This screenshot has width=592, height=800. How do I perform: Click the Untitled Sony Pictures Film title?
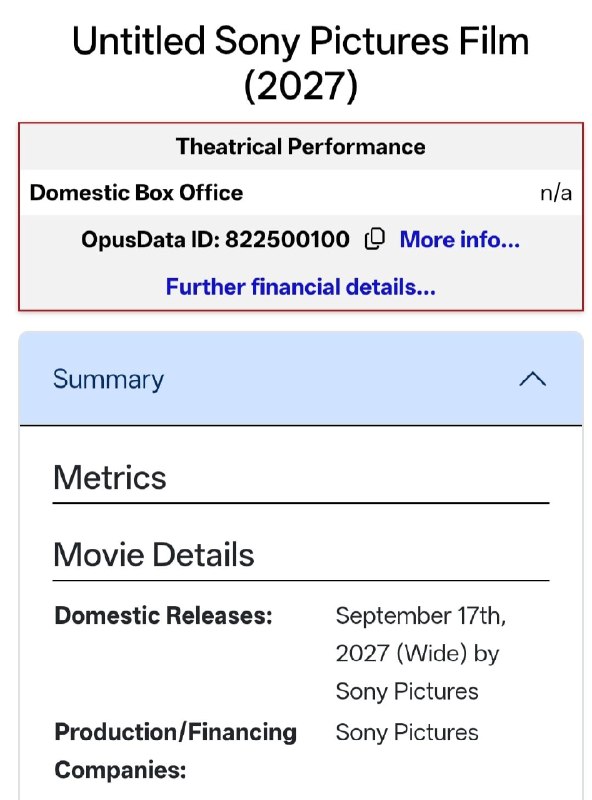point(301,41)
